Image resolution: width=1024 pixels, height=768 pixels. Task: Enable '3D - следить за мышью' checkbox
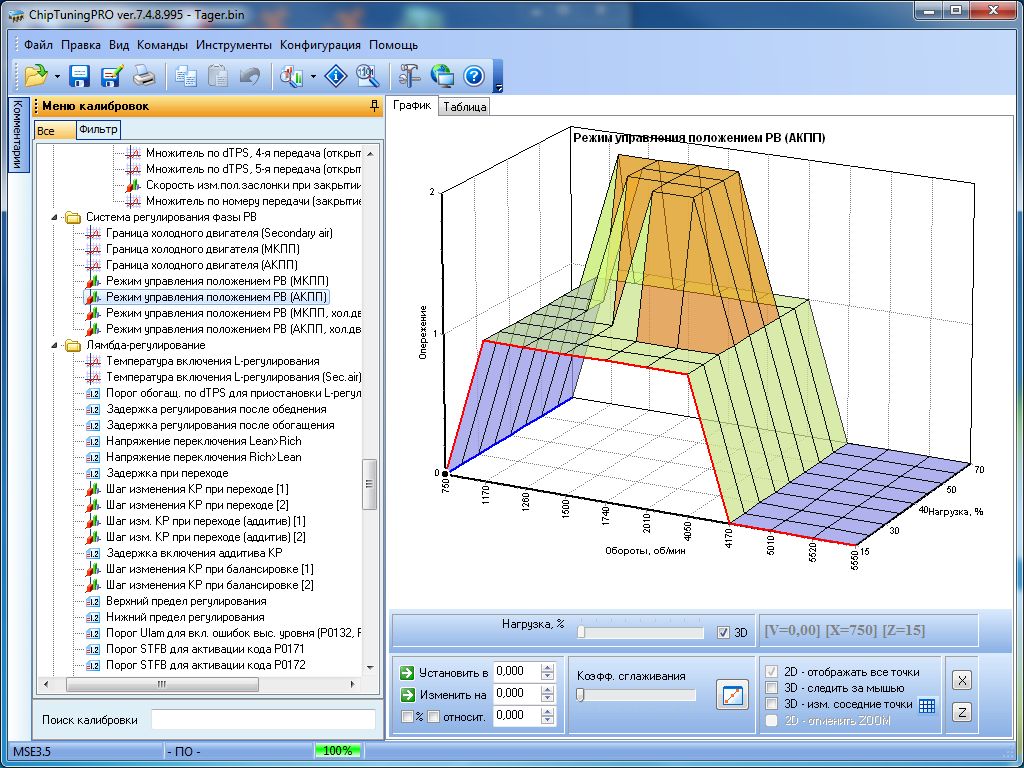coord(771,688)
